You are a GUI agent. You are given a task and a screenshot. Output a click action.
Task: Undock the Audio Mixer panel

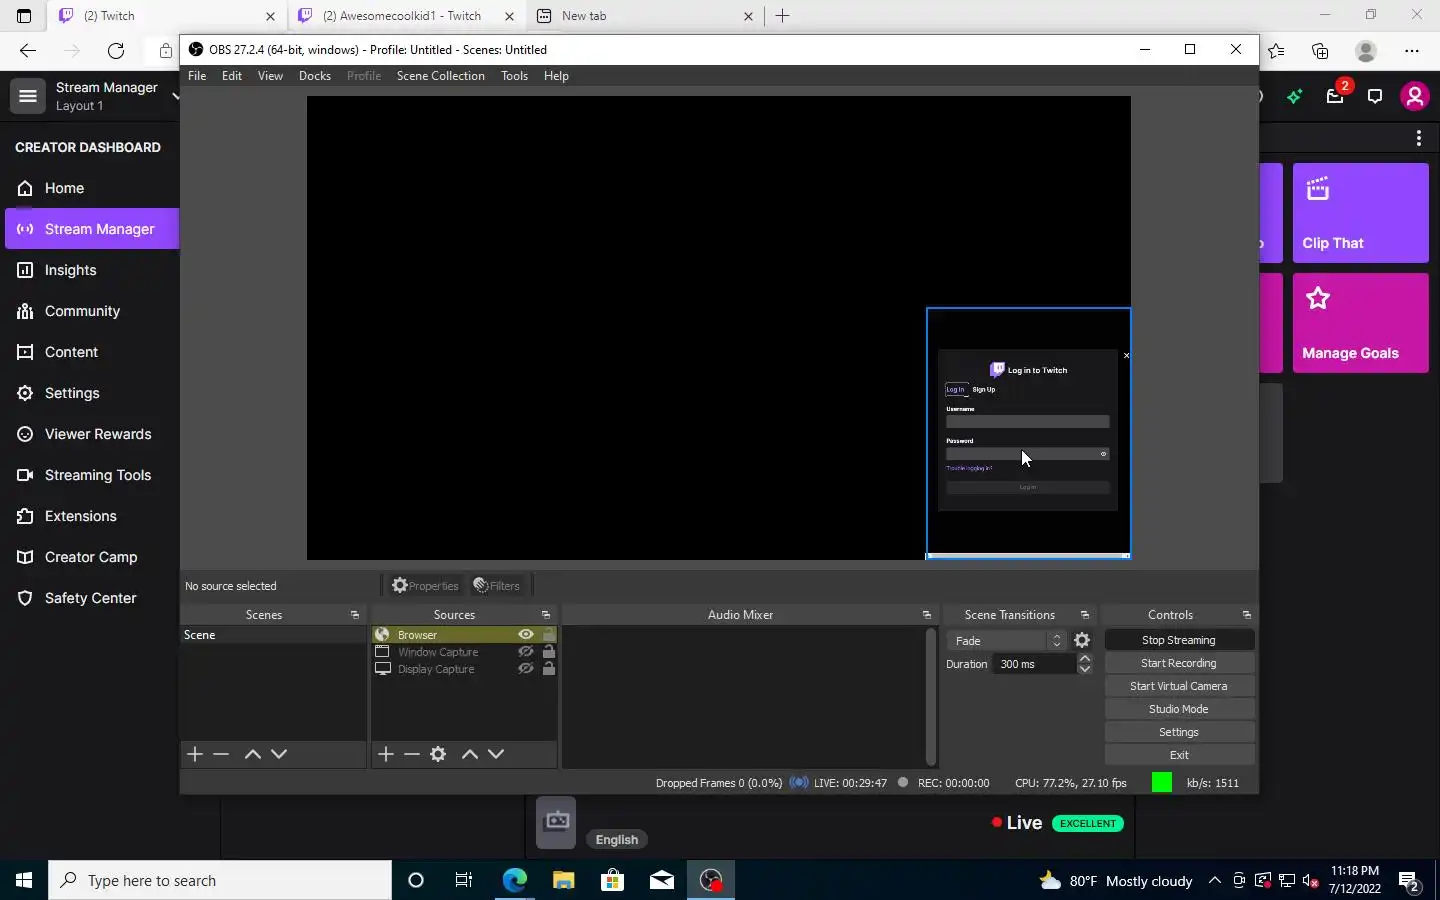point(927,615)
